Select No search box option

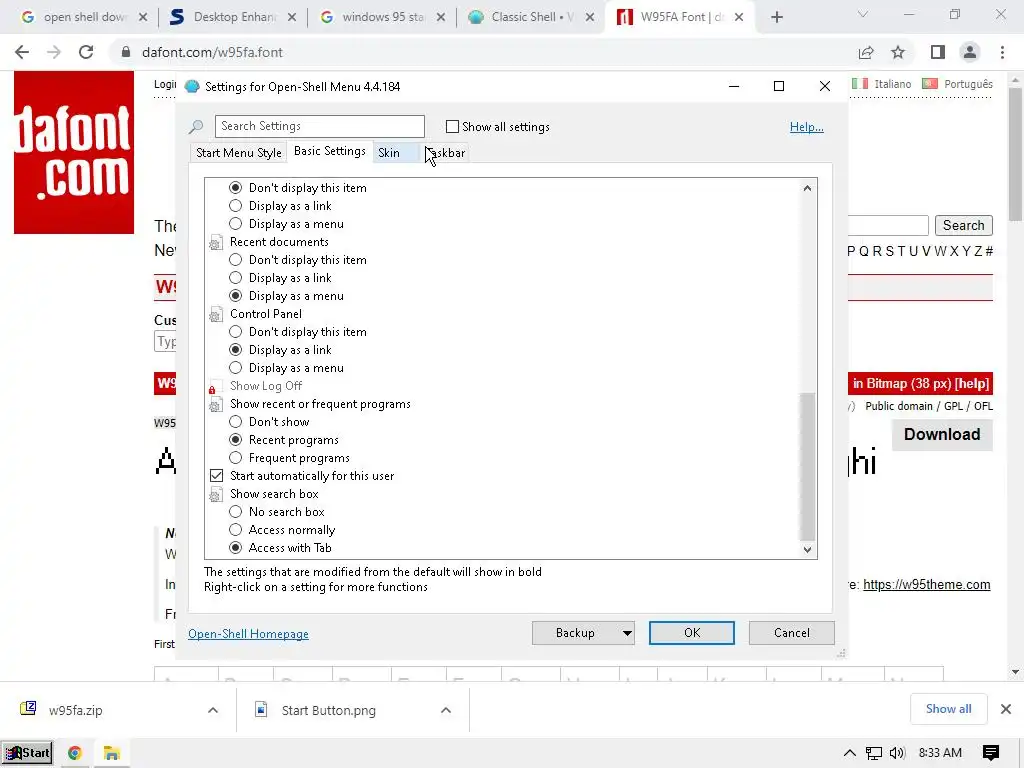235,512
